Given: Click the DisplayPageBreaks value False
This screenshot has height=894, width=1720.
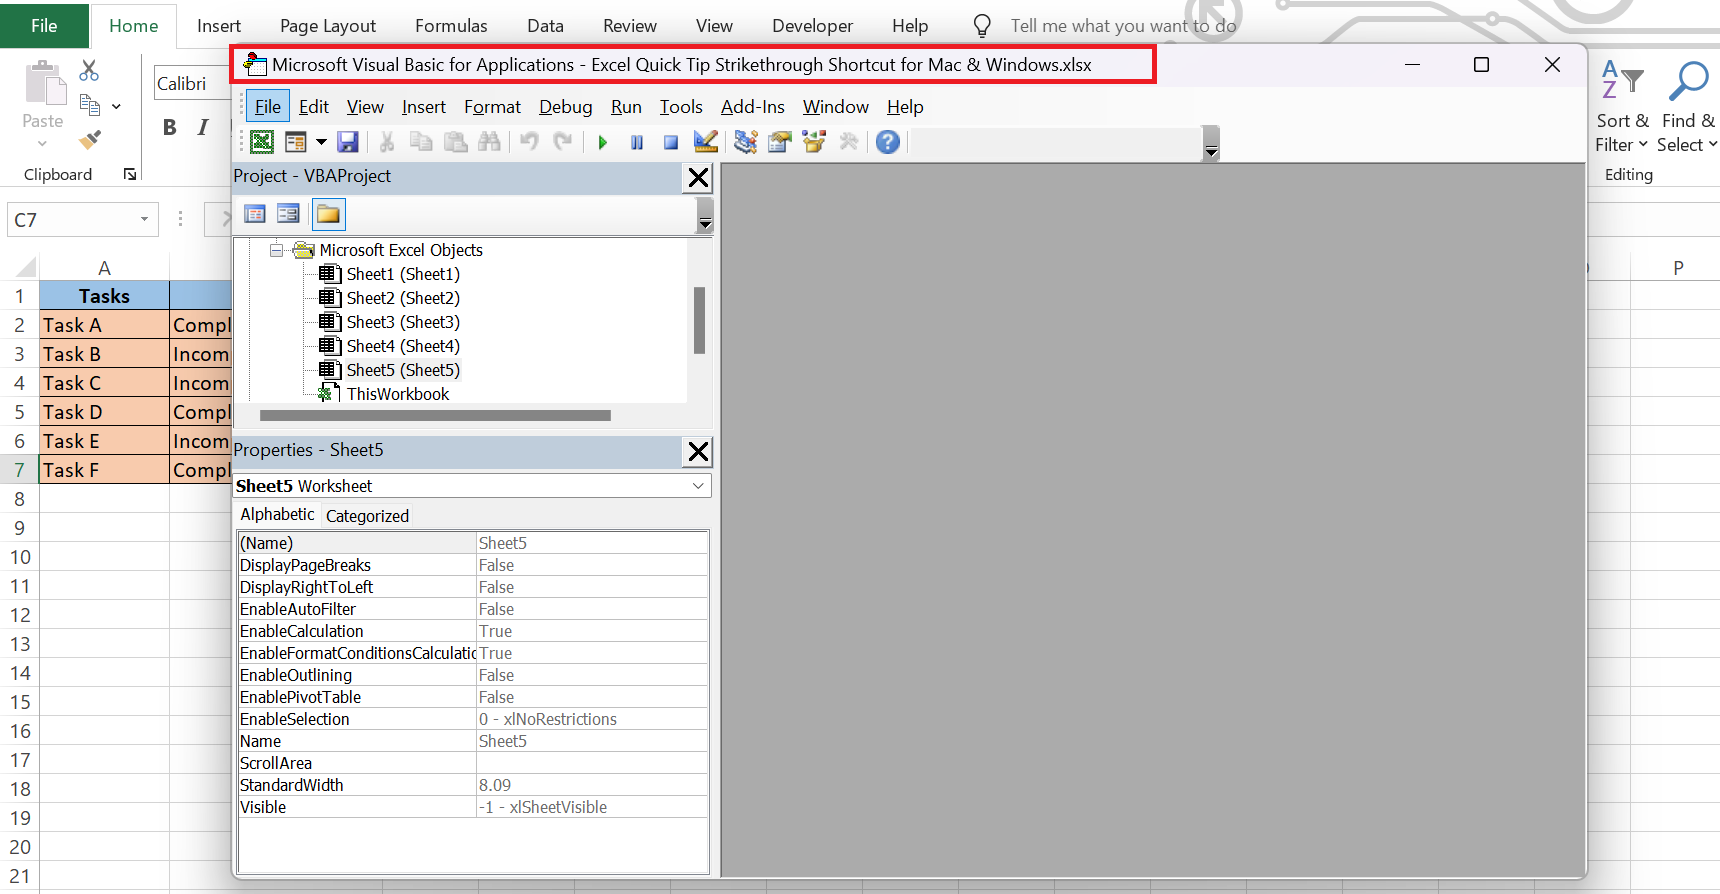Looking at the screenshot, I should [592, 565].
